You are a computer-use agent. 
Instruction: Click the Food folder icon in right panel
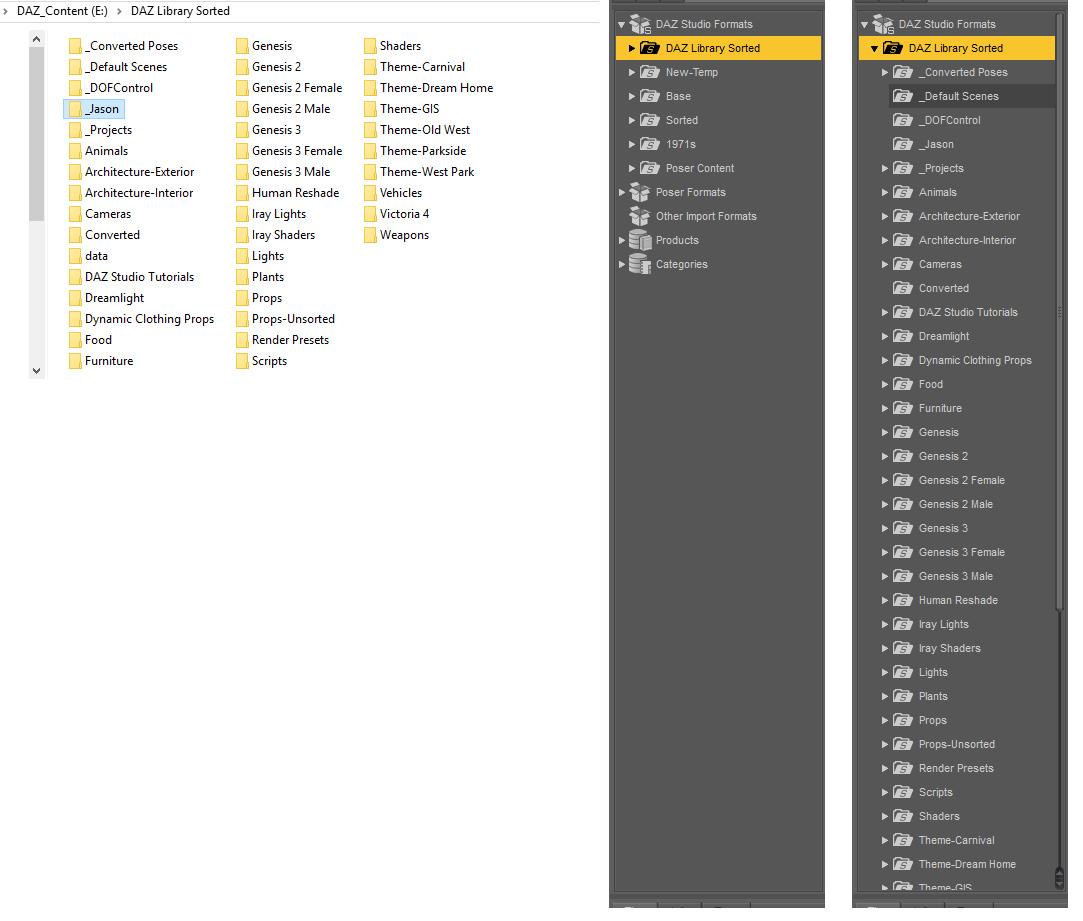click(903, 384)
